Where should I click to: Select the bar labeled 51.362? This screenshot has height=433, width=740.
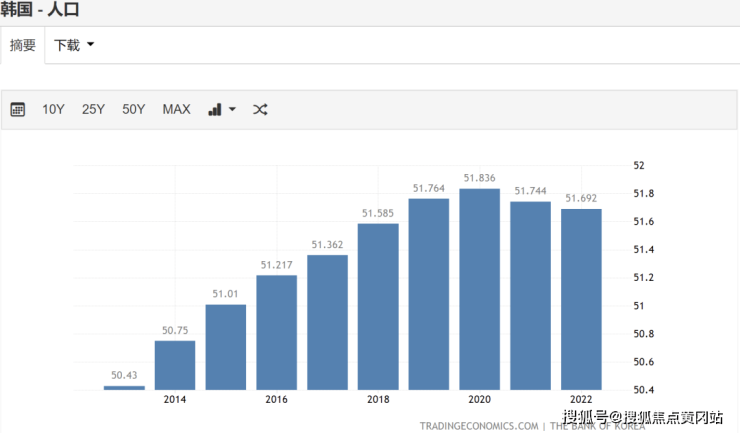pos(327,321)
